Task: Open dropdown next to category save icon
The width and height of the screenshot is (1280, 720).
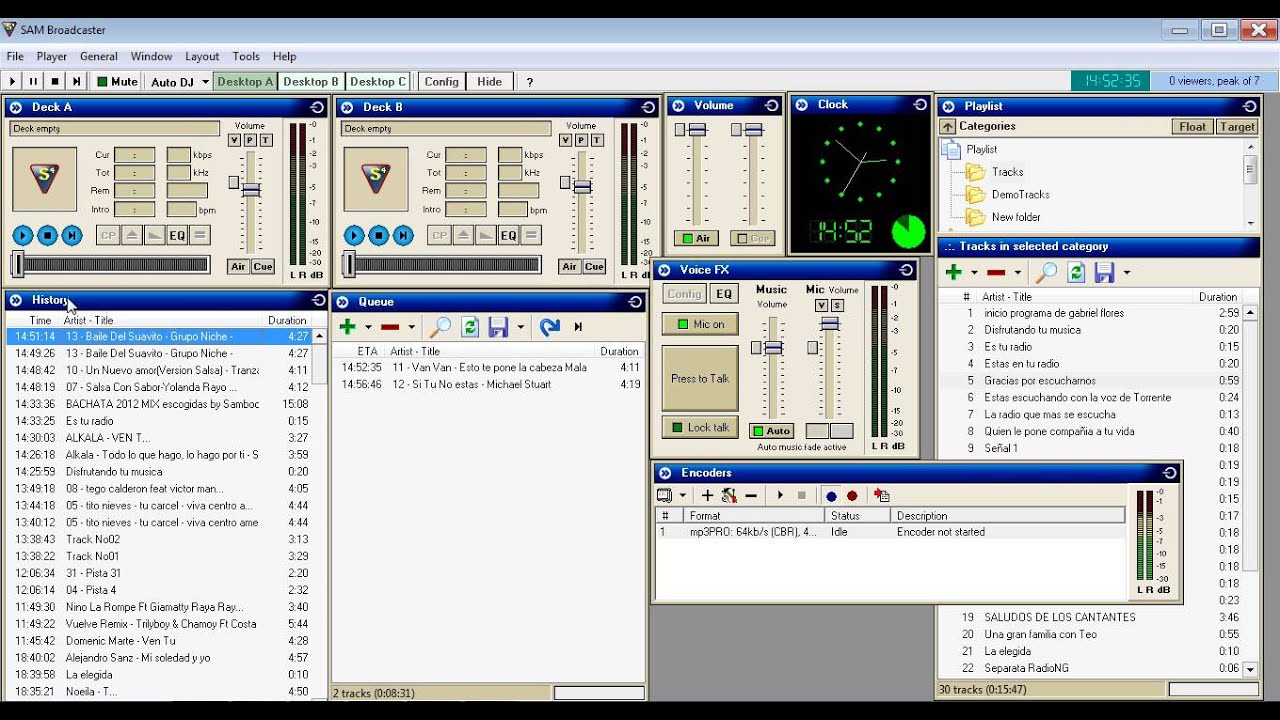Action: pos(1127,273)
